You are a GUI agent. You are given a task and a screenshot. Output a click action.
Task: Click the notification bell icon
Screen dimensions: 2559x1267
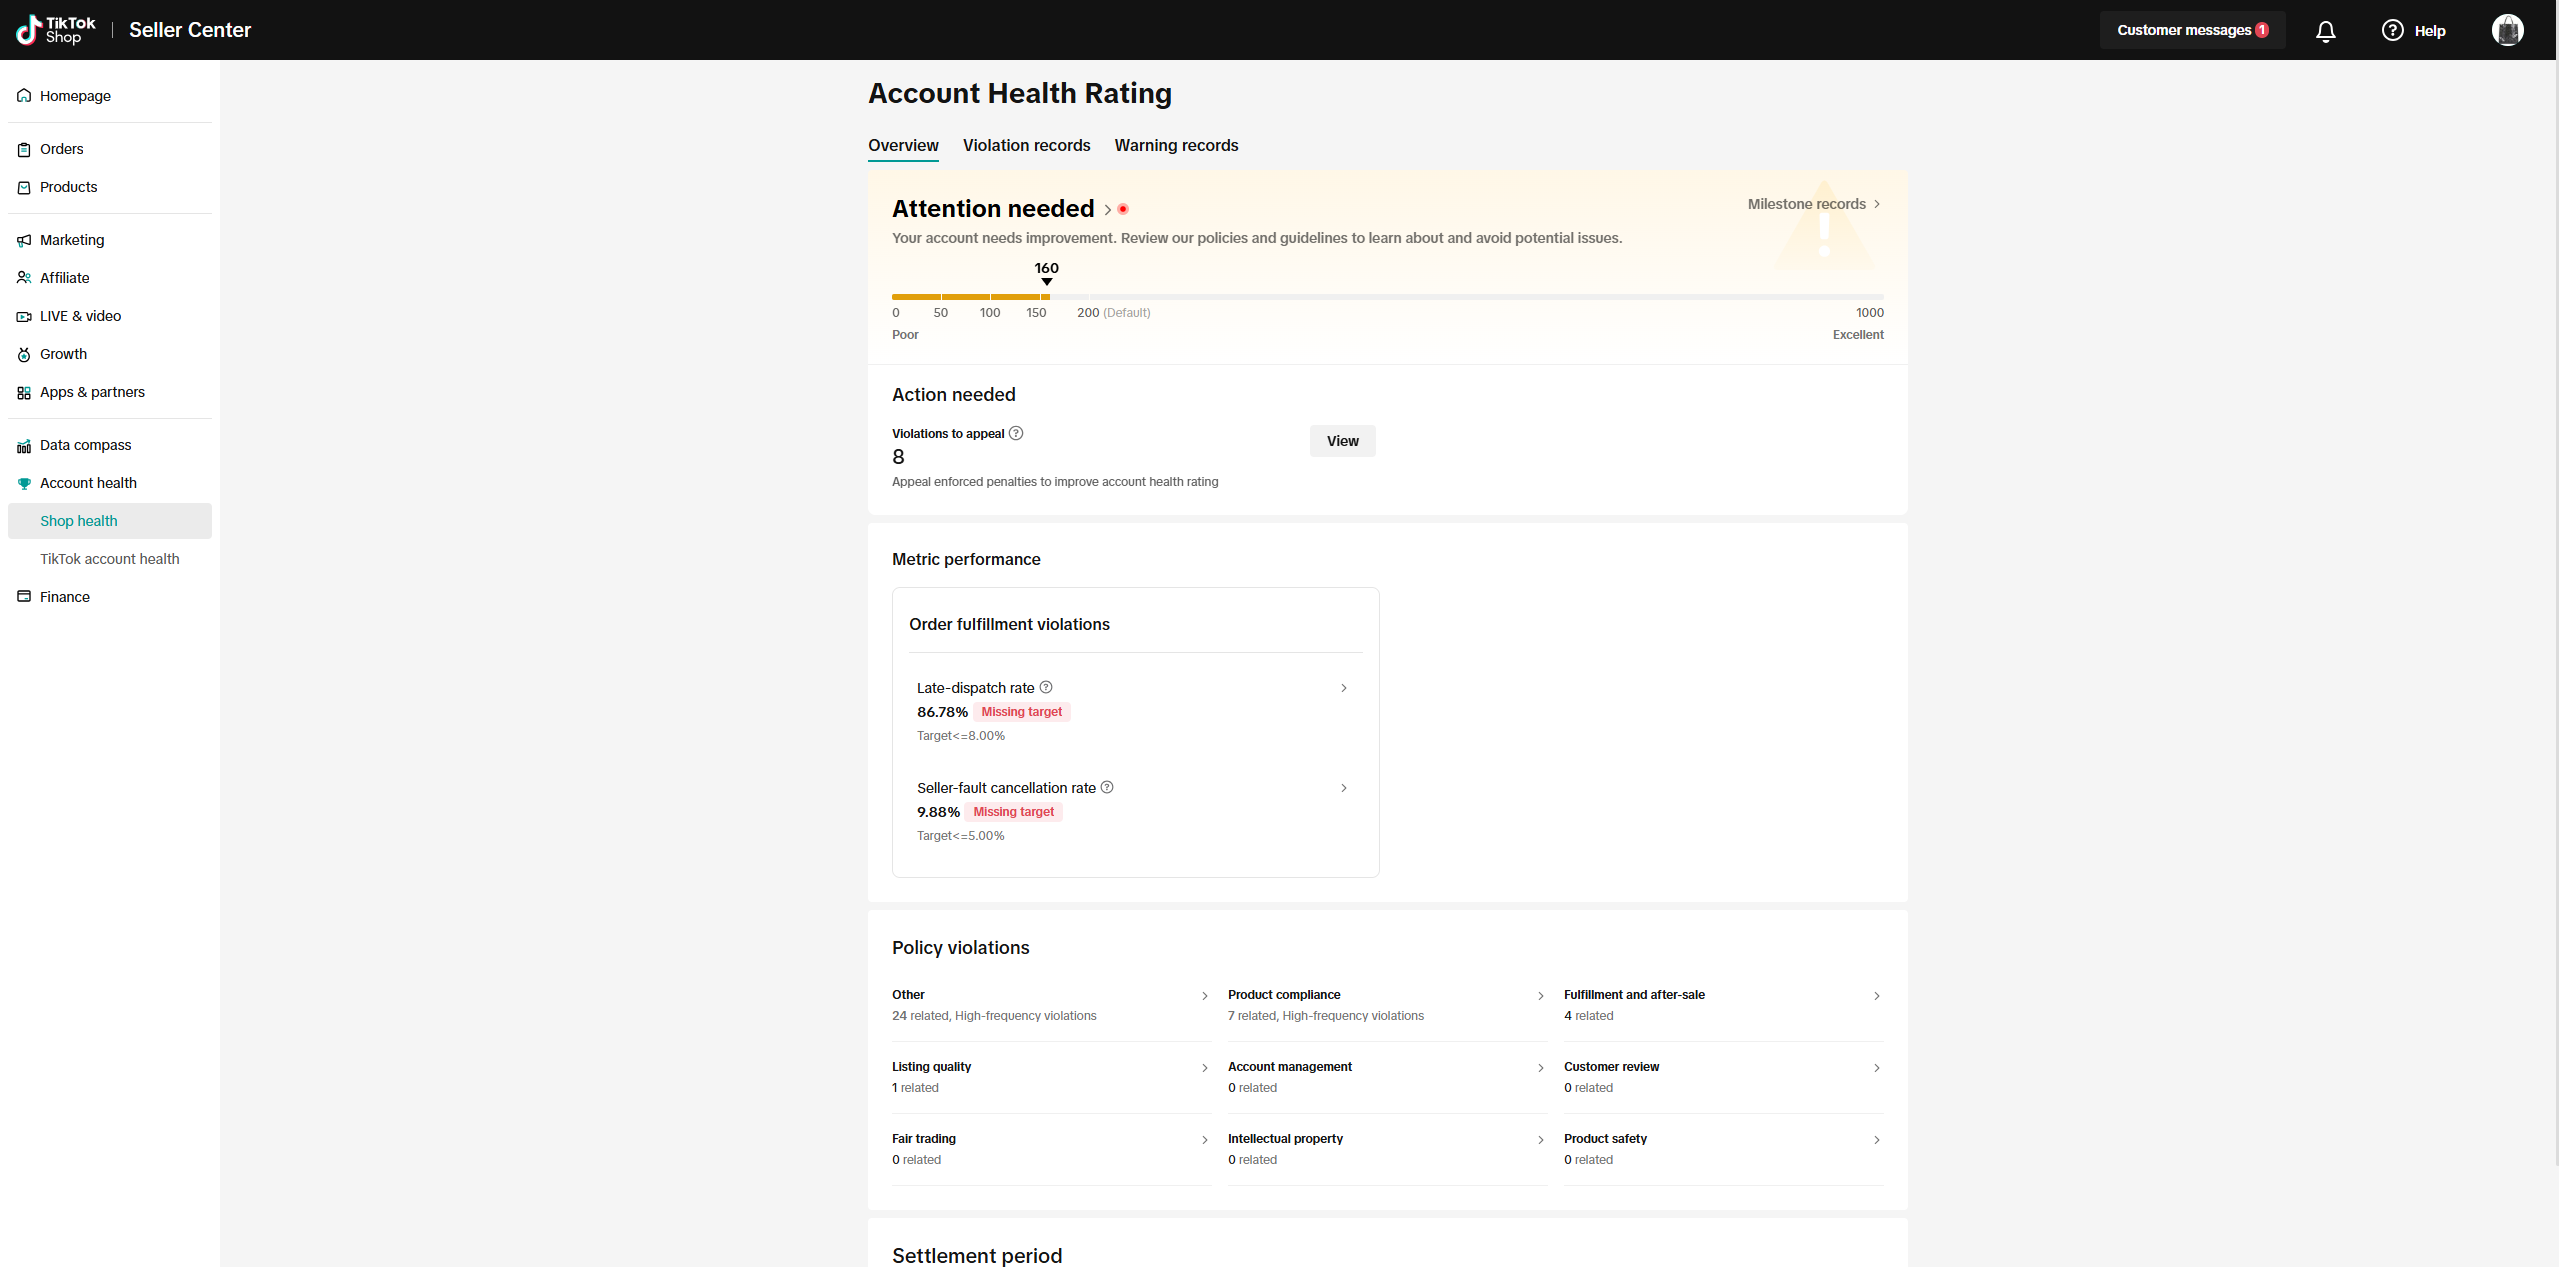2325,31
